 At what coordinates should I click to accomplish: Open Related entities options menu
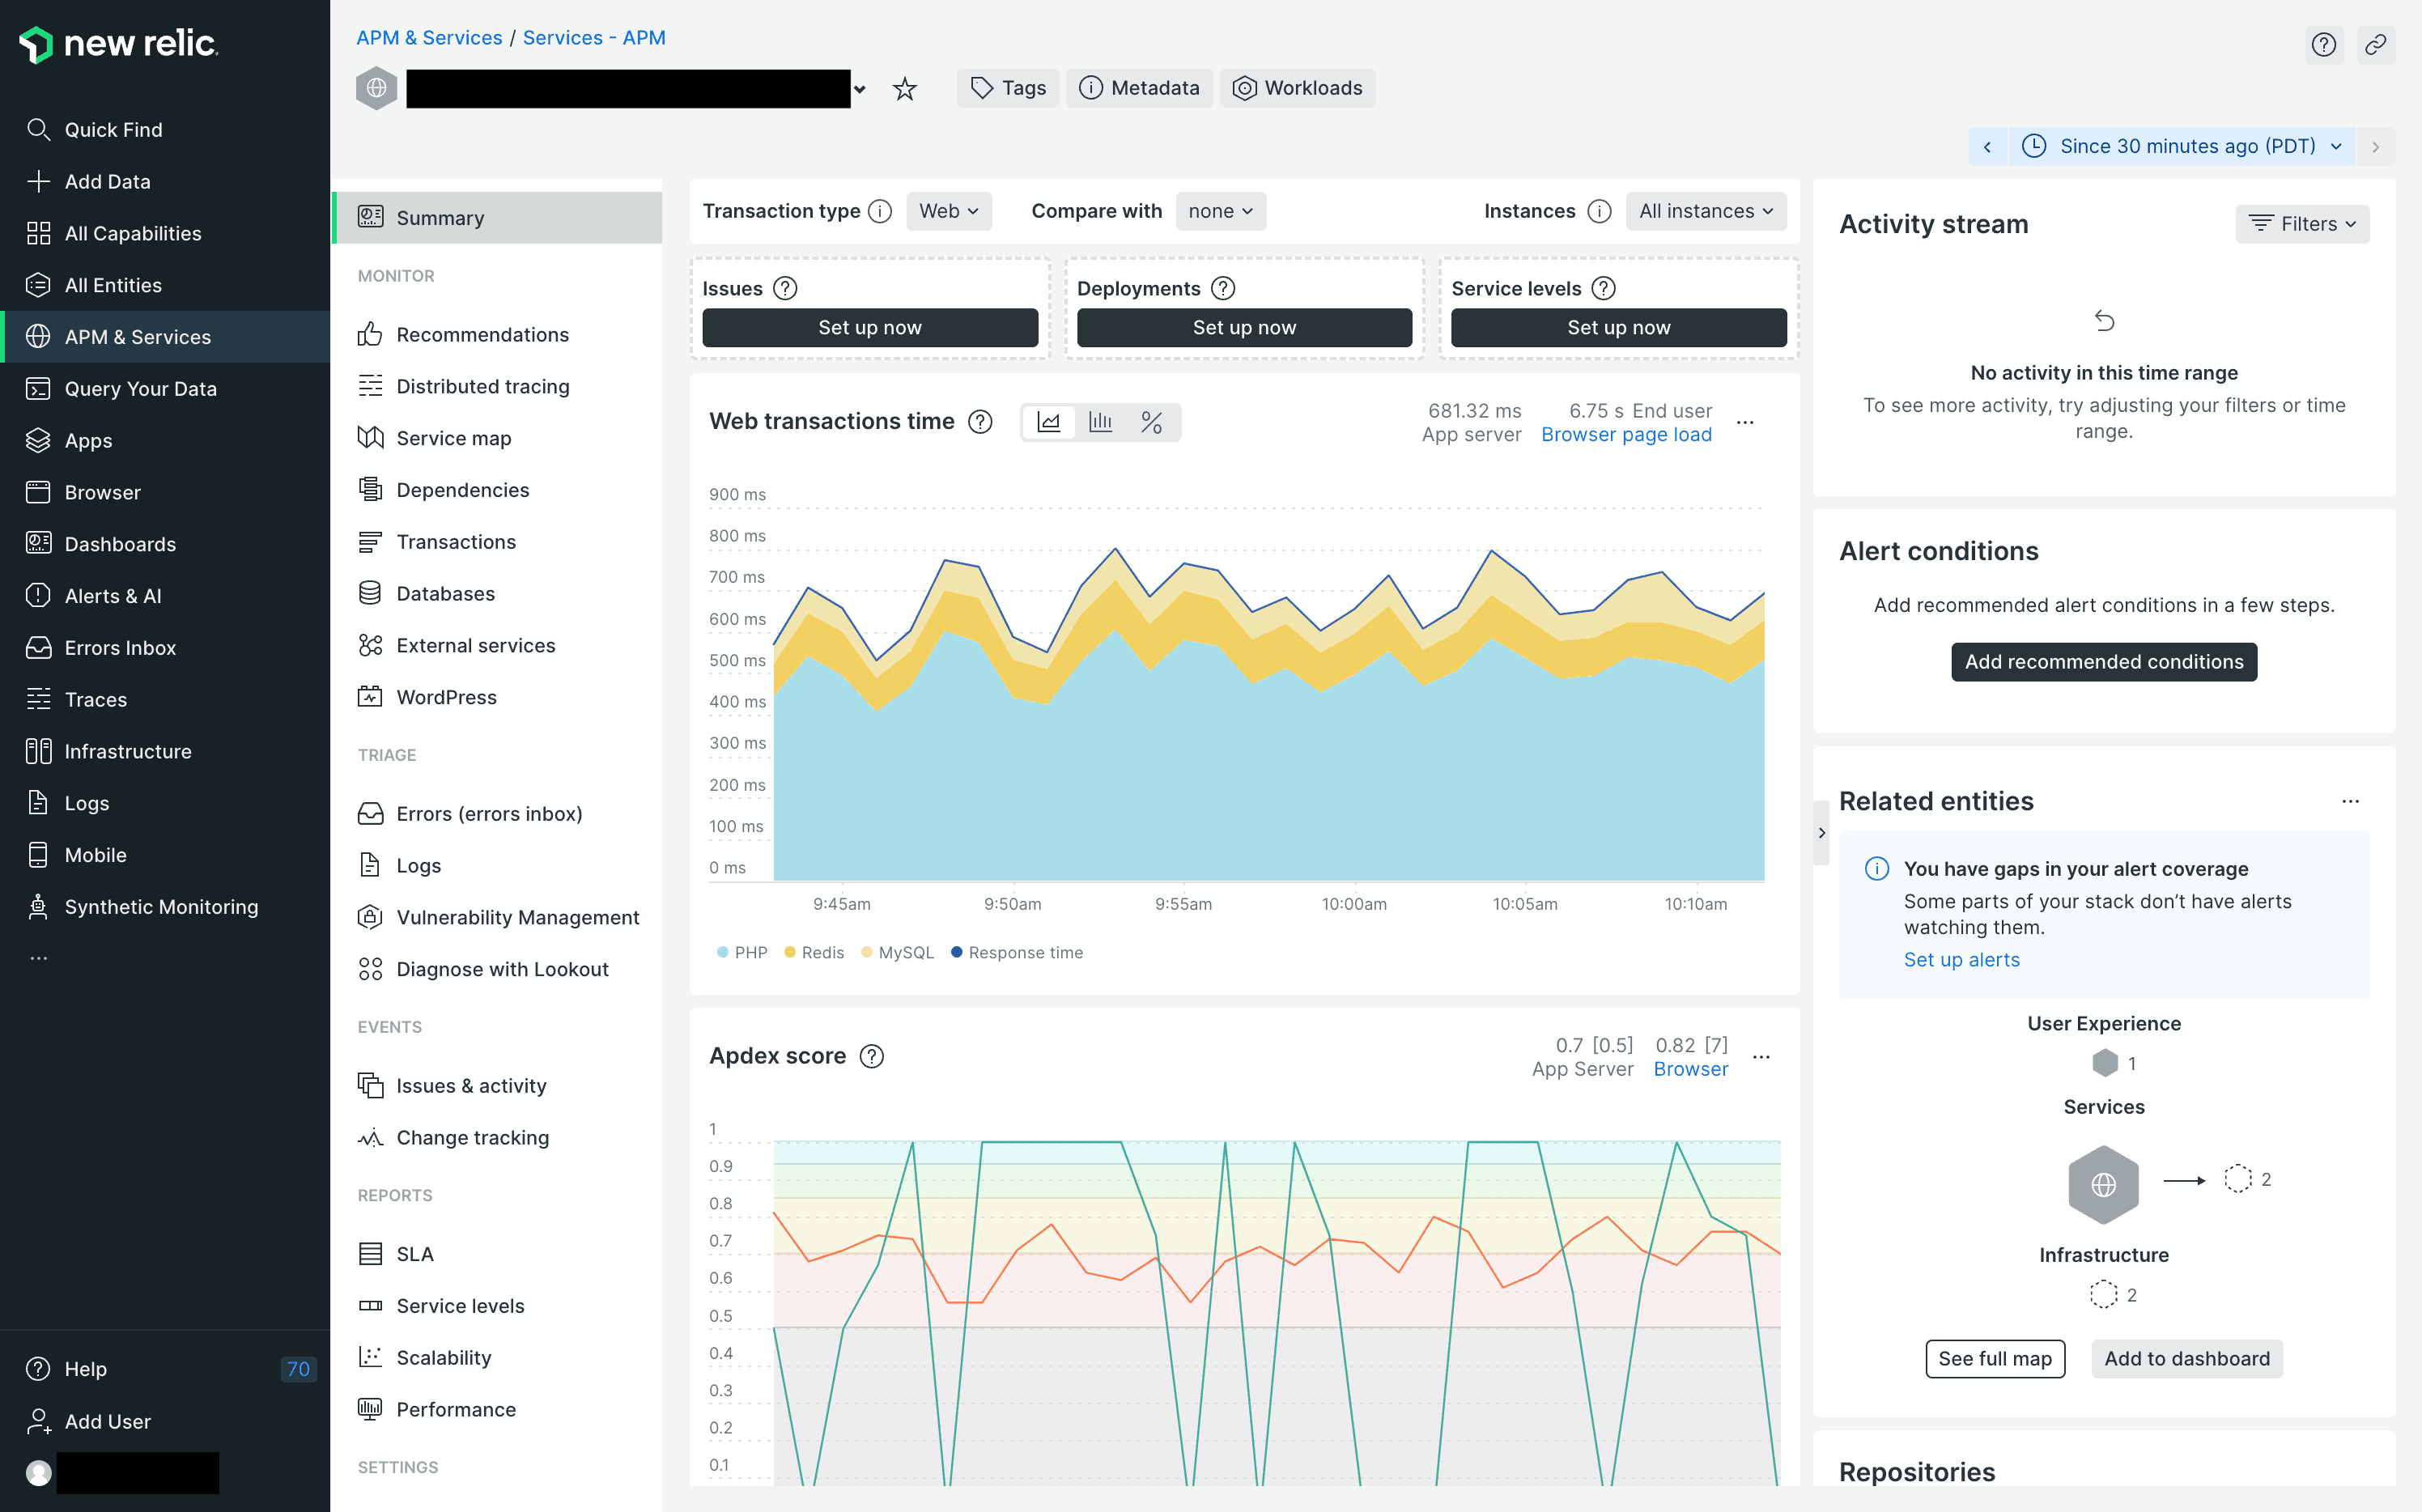click(x=2350, y=802)
